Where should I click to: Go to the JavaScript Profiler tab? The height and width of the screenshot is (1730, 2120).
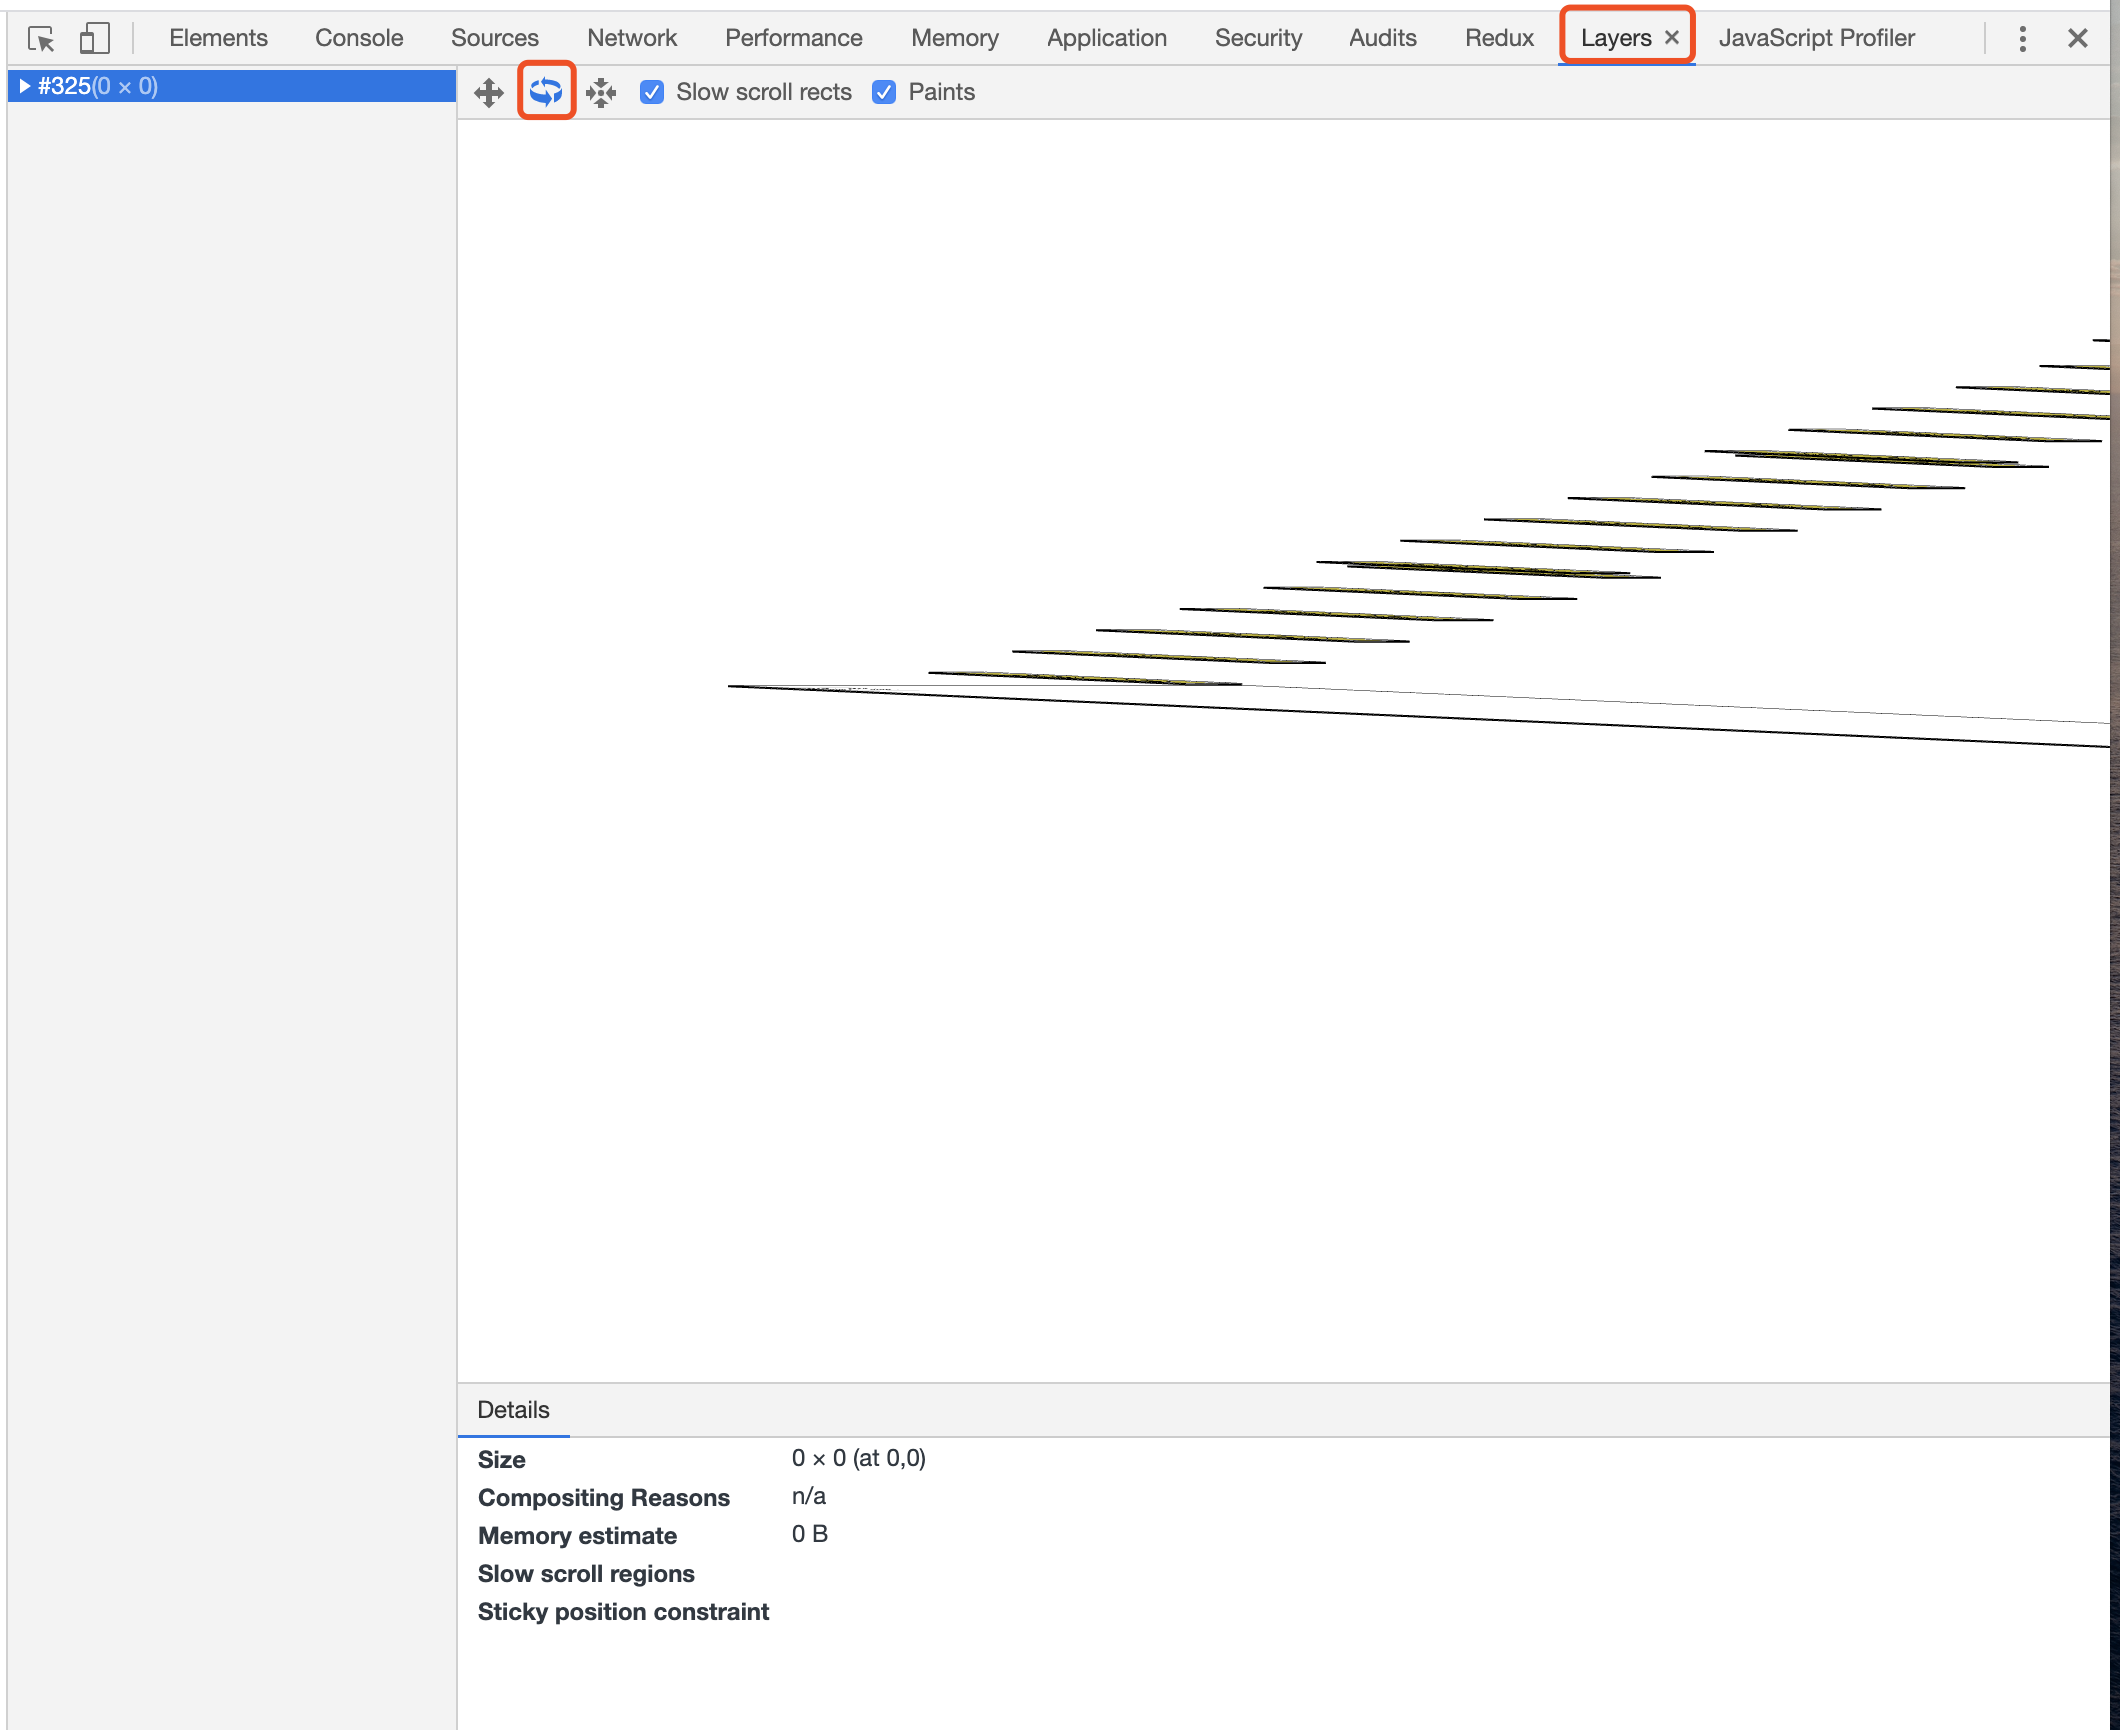pyautogui.click(x=1816, y=38)
